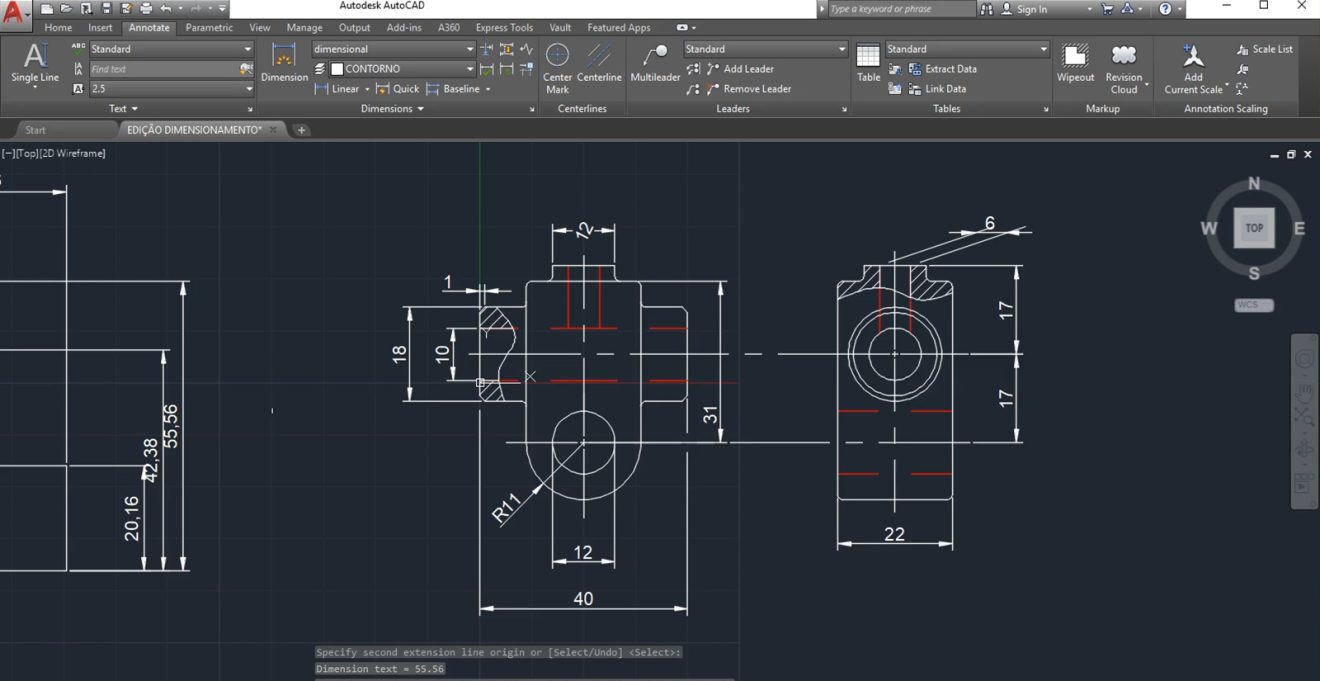The width and height of the screenshot is (1320, 681).
Task: Open the Express Tools tab
Action: (x=503, y=27)
